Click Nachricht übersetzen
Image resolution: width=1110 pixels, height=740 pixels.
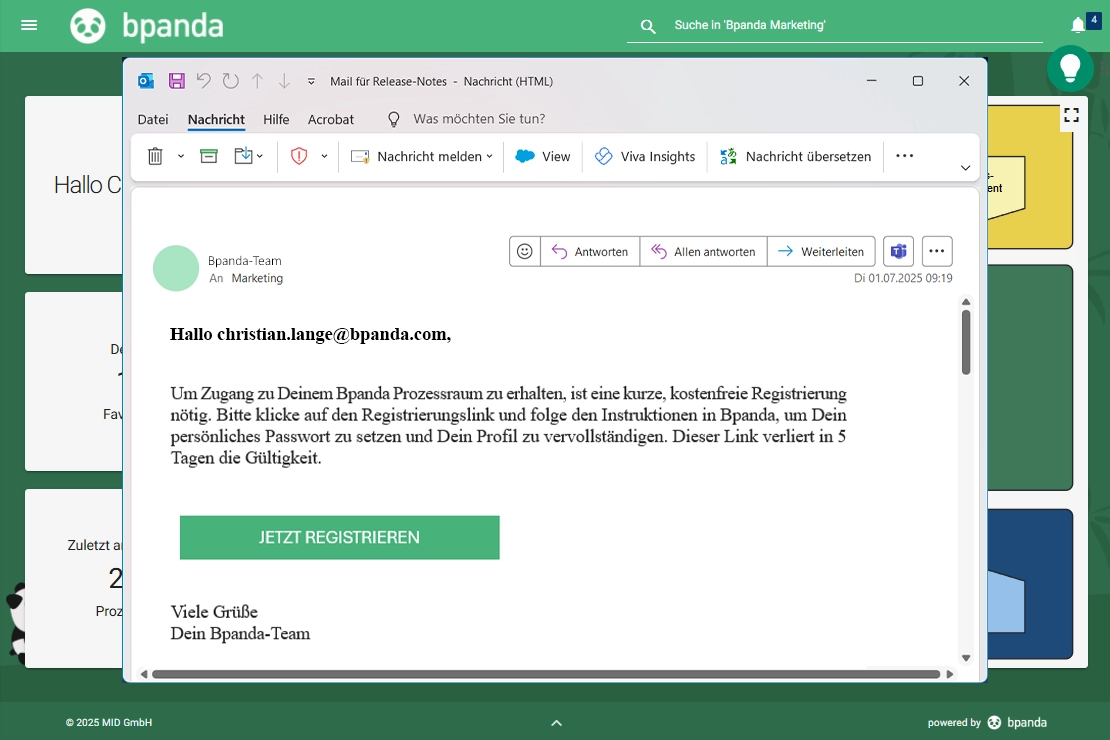(x=796, y=156)
